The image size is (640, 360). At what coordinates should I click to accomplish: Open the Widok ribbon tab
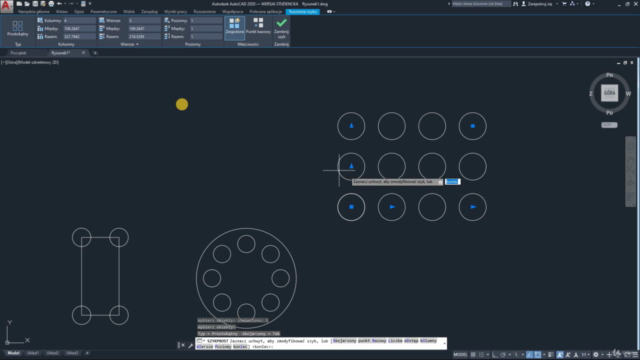pos(129,11)
